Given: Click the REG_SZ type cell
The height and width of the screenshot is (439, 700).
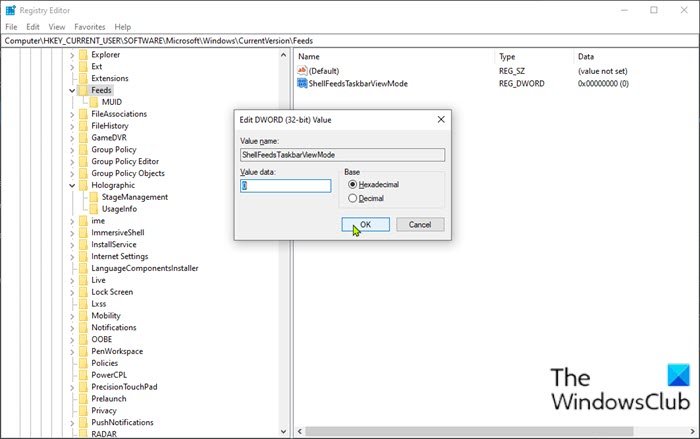Looking at the screenshot, I should (512, 71).
